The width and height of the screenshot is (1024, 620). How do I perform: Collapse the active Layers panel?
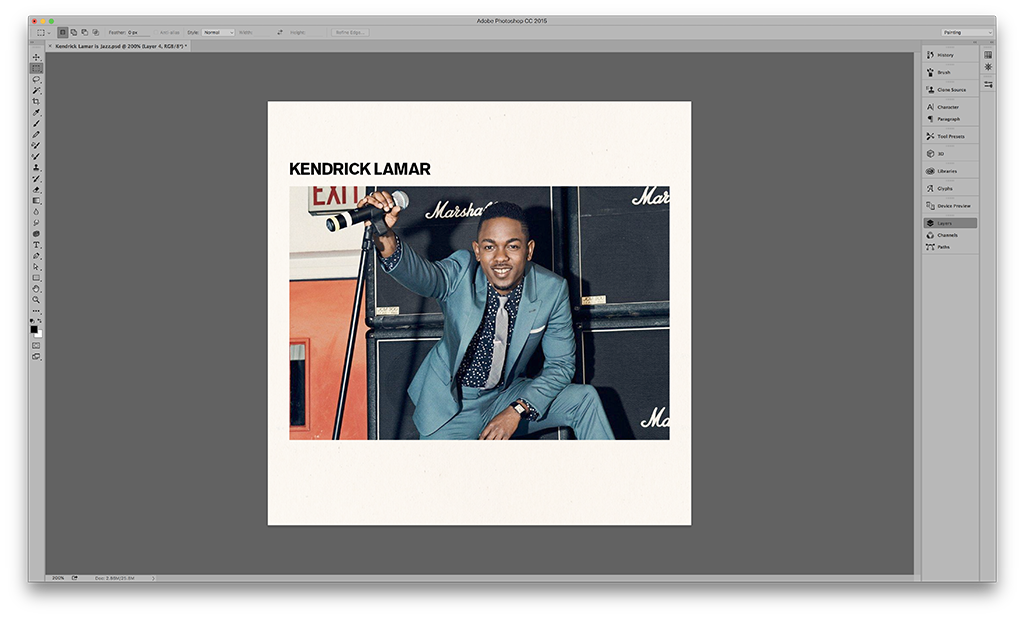[950, 223]
